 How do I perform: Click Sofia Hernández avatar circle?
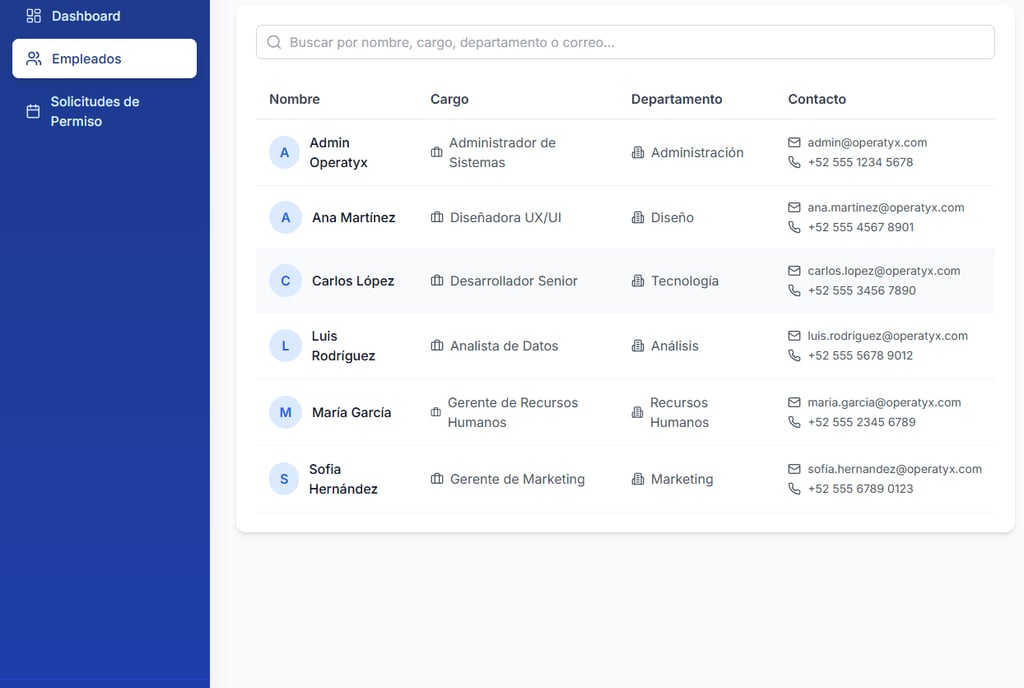point(284,479)
